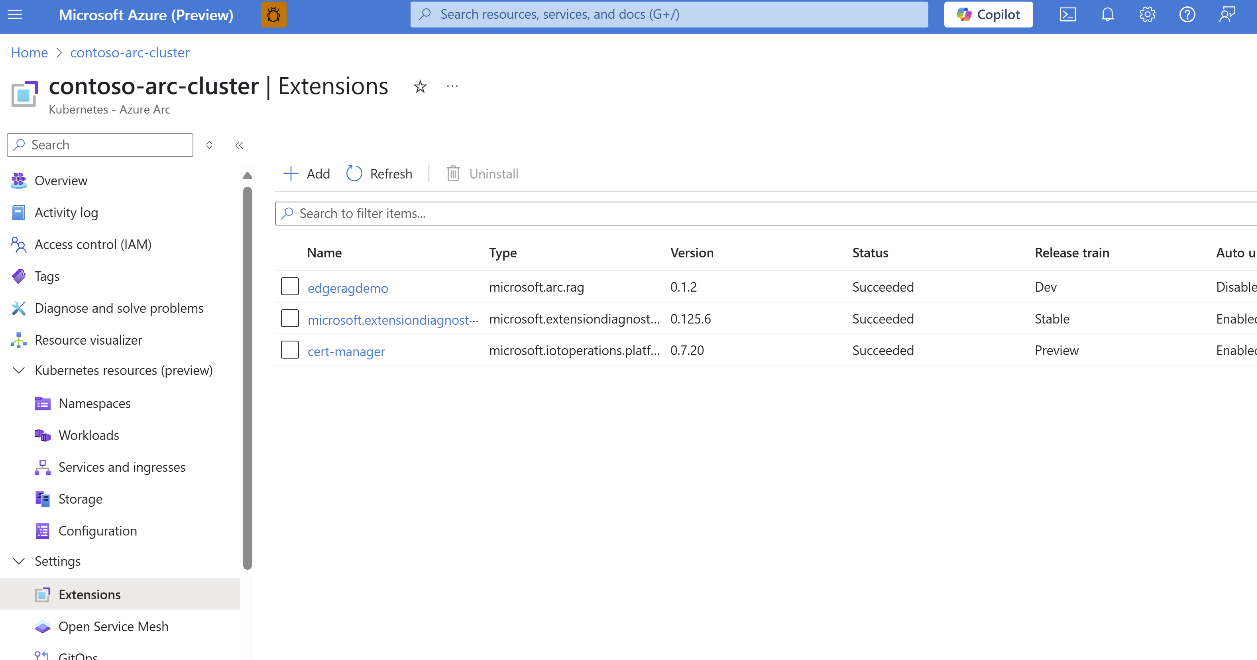The image size is (1257, 660).
Task: Sort by the Status column header
Action: click(x=870, y=253)
